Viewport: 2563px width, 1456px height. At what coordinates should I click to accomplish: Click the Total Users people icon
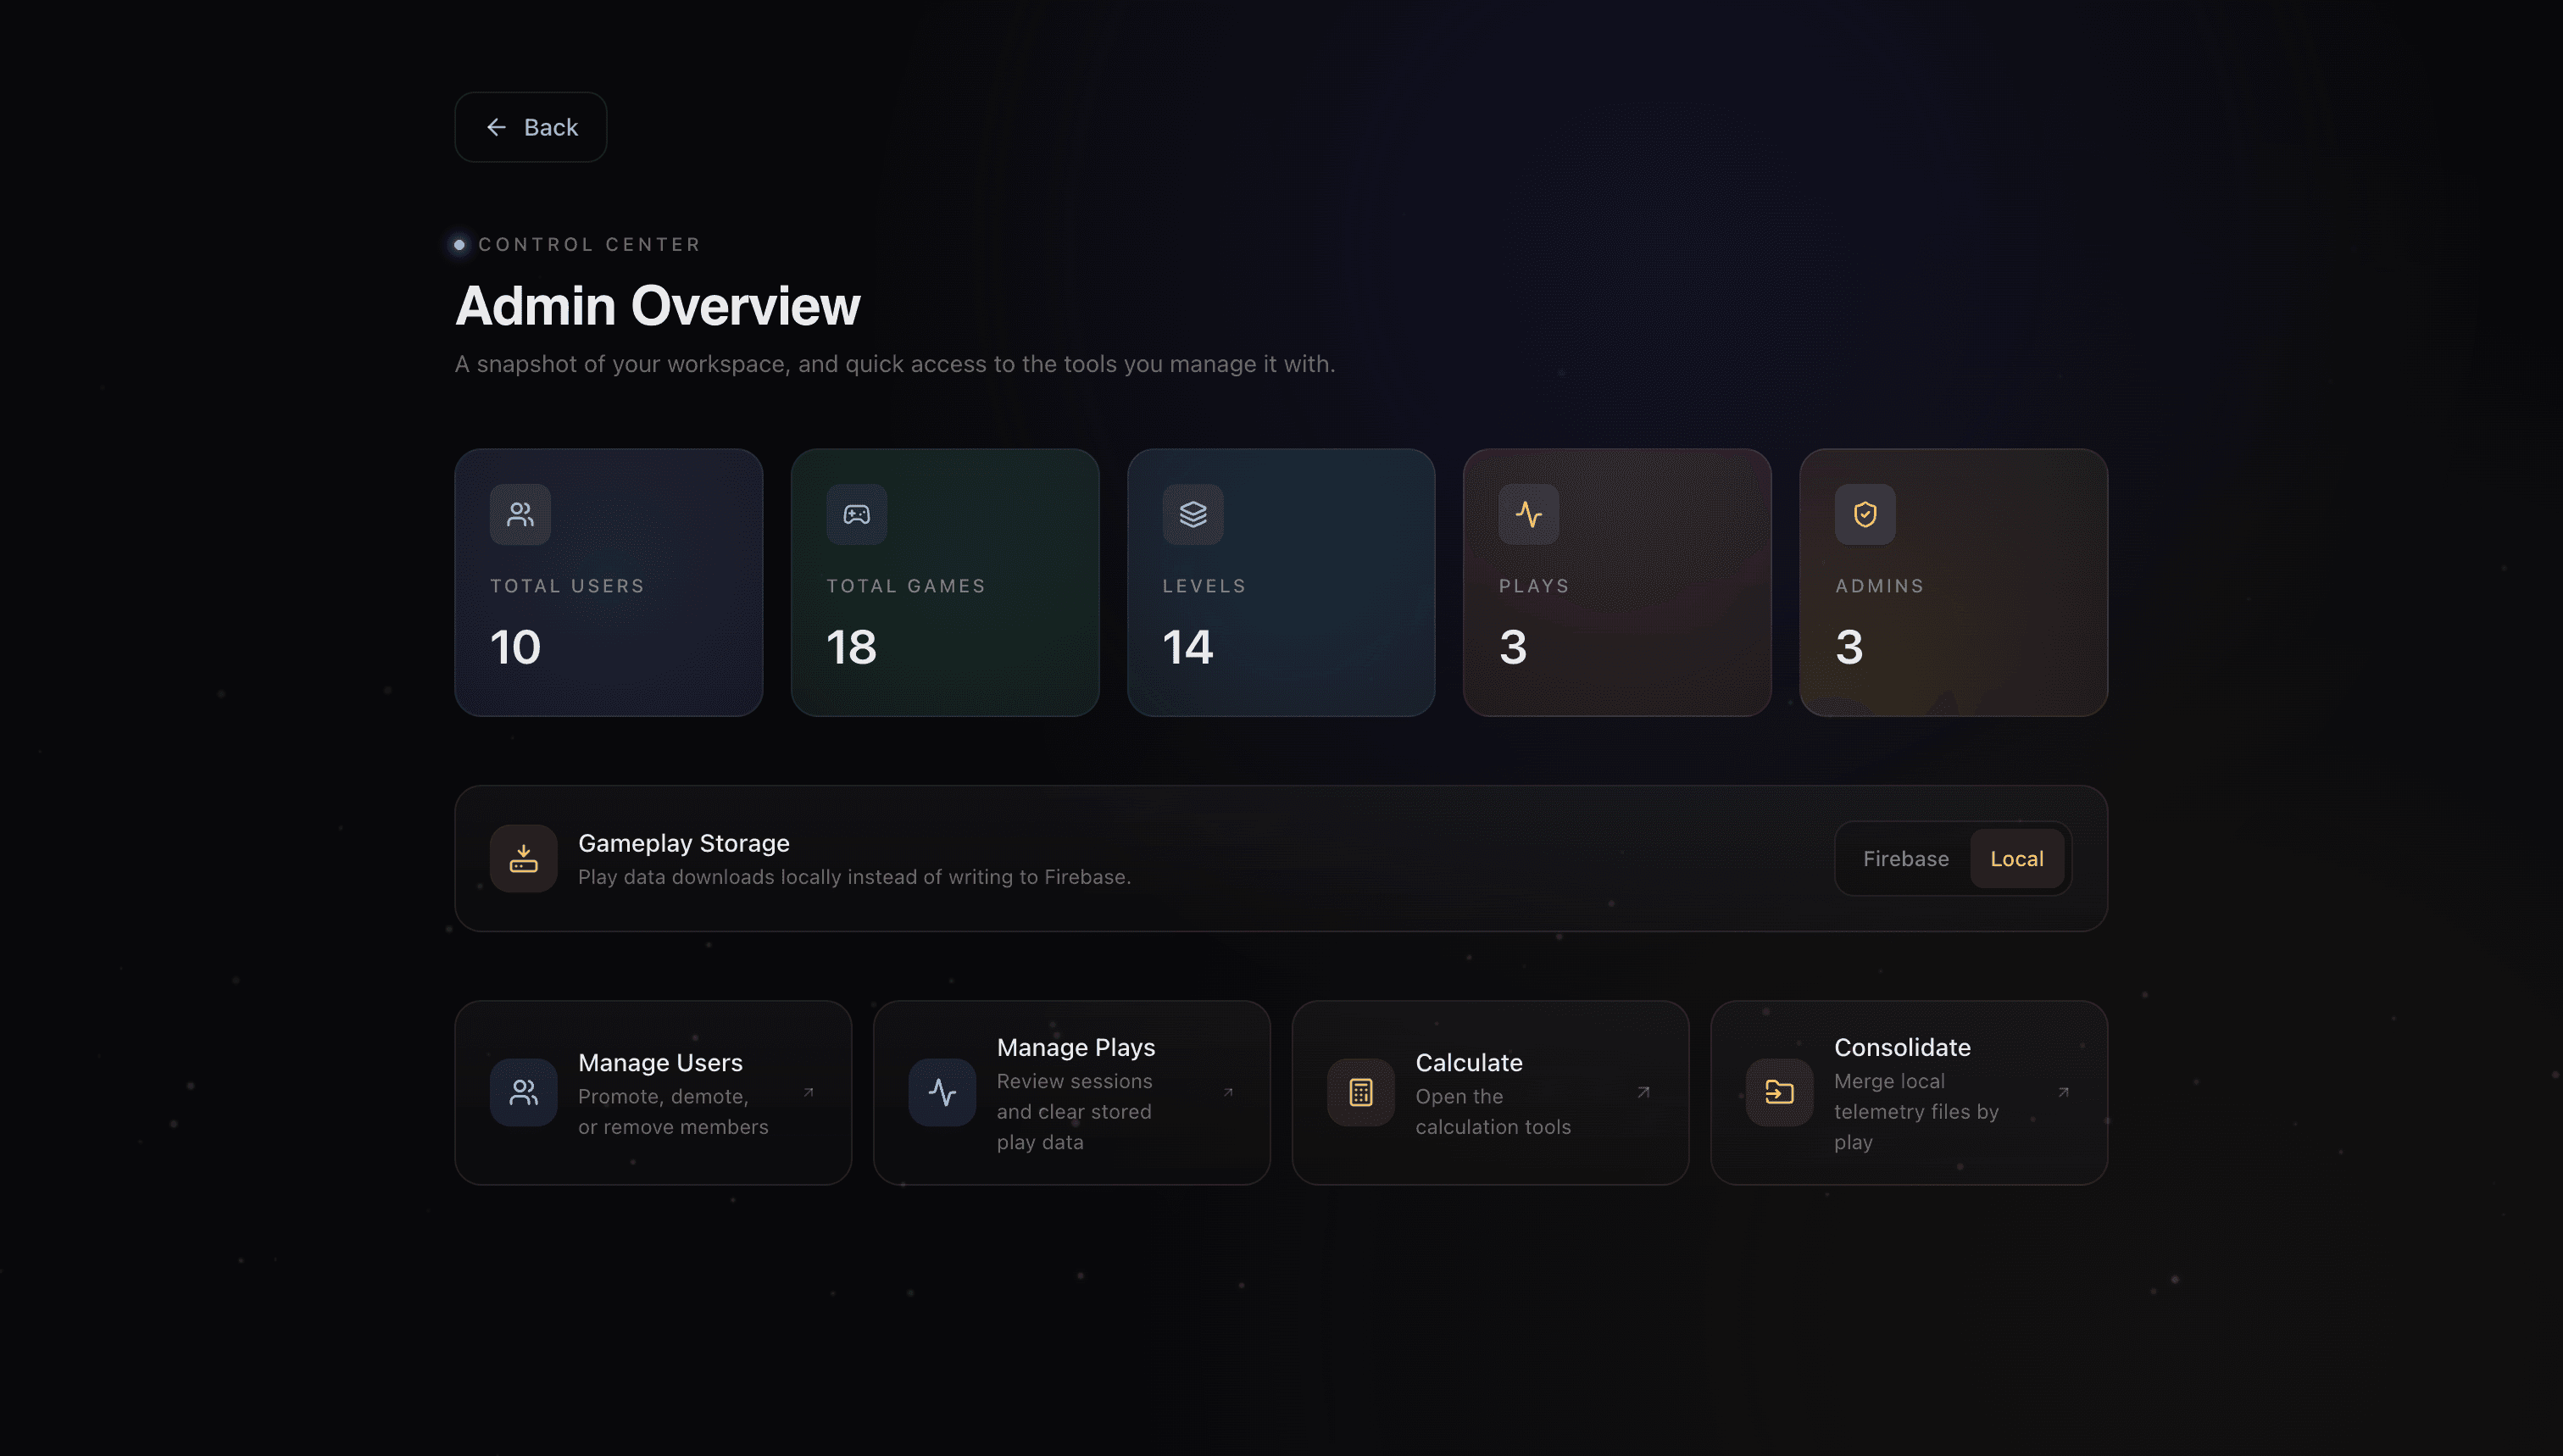point(520,514)
